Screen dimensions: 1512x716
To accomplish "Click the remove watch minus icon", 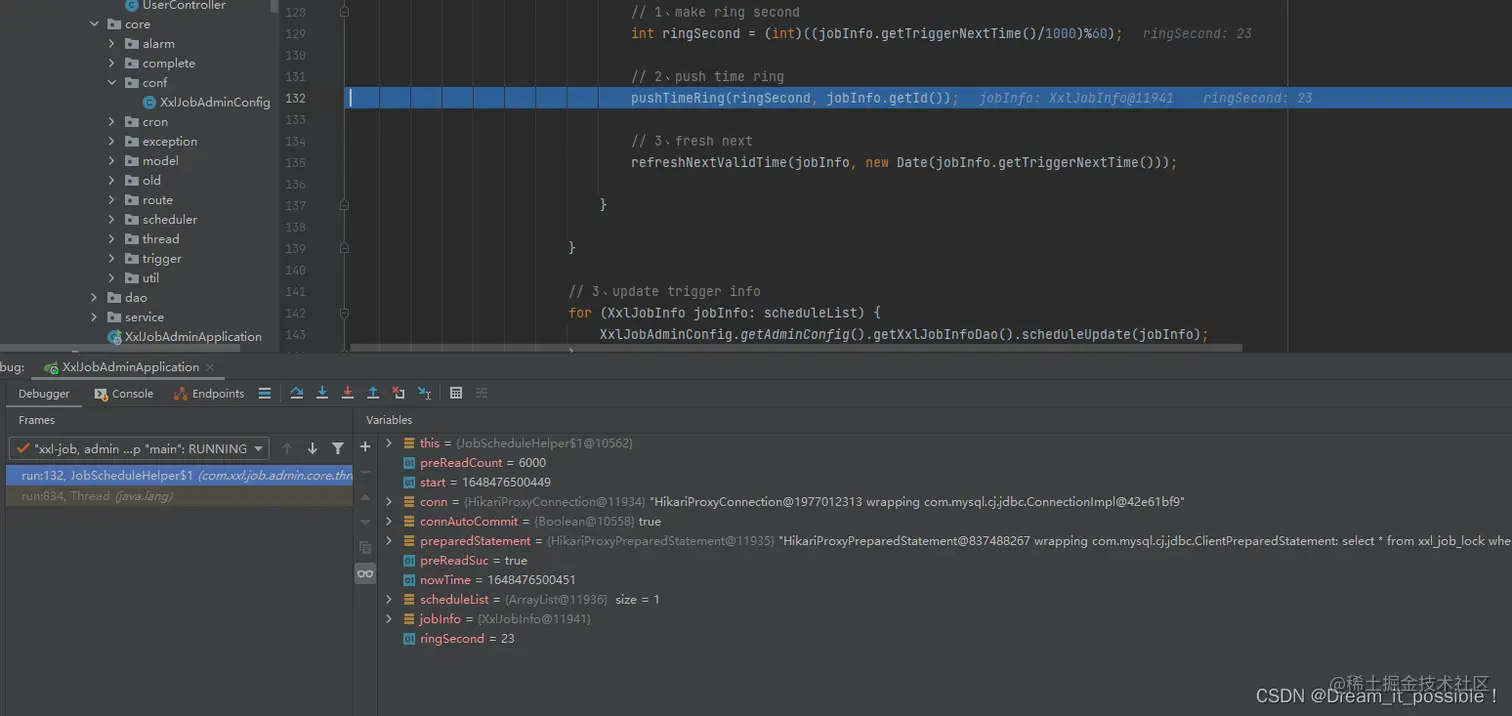I will [x=365, y=472].
